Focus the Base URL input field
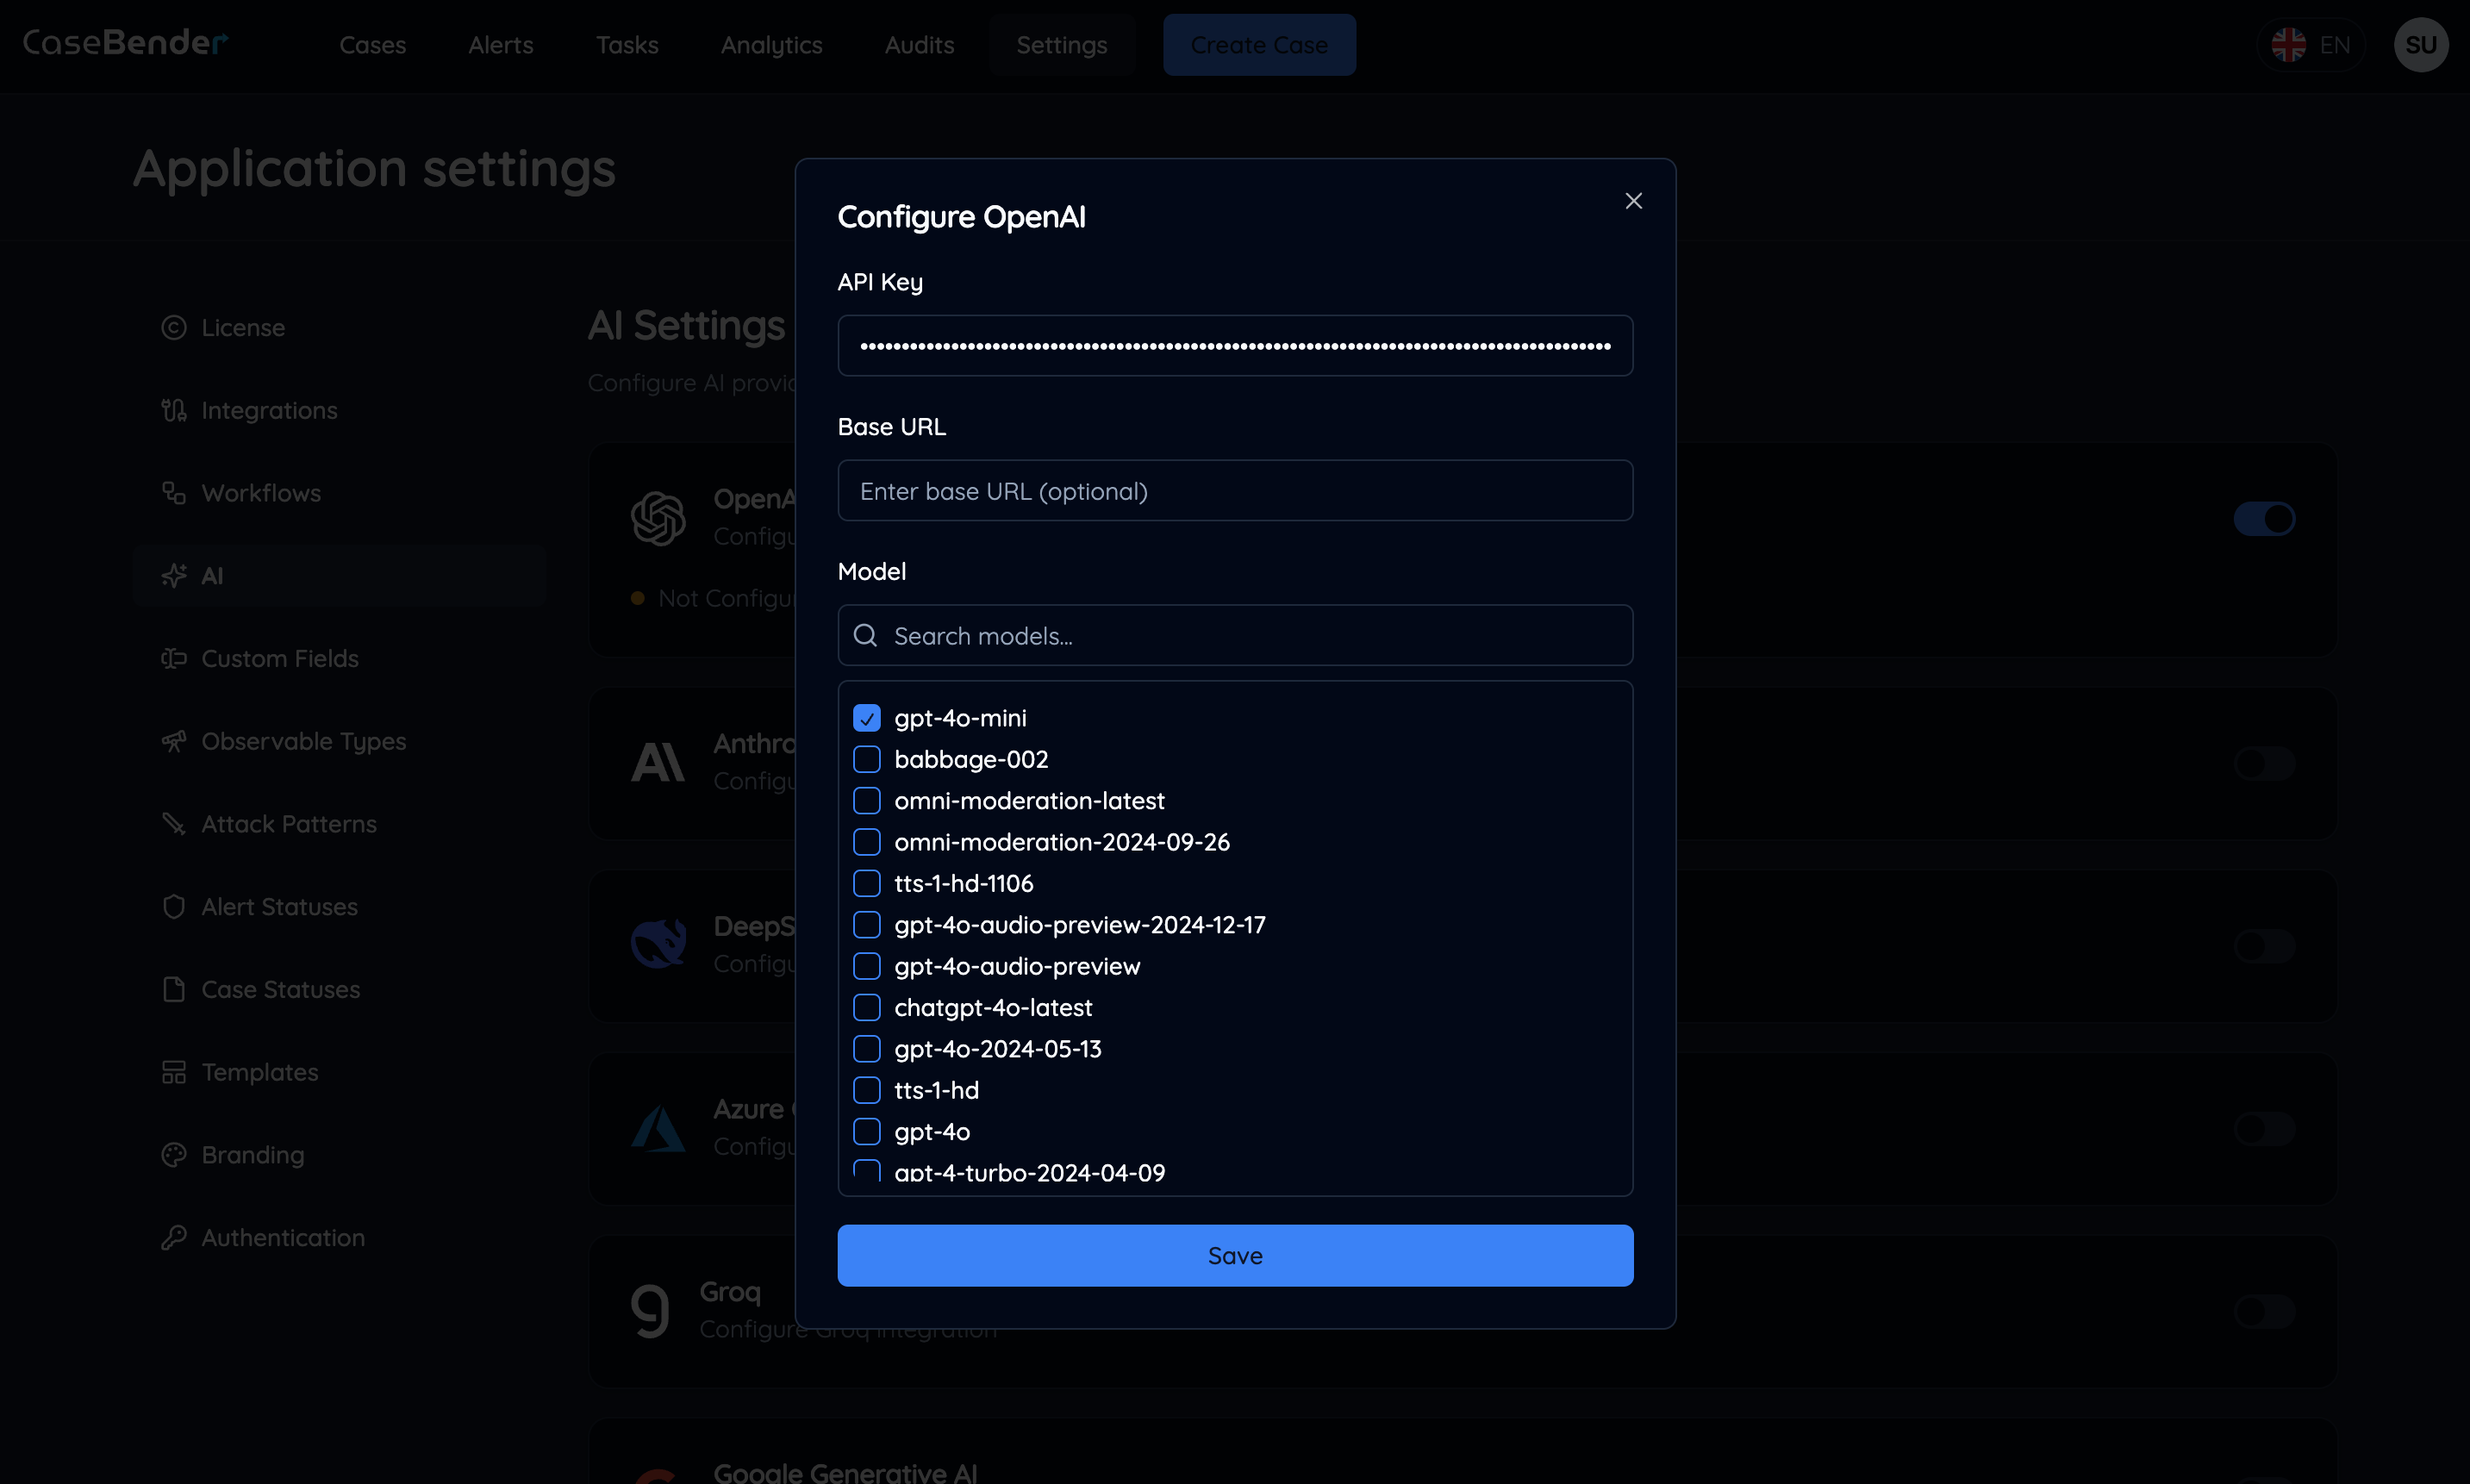The height and width of the screenshot is (1484, 2470). click(x=1235, y=491)
